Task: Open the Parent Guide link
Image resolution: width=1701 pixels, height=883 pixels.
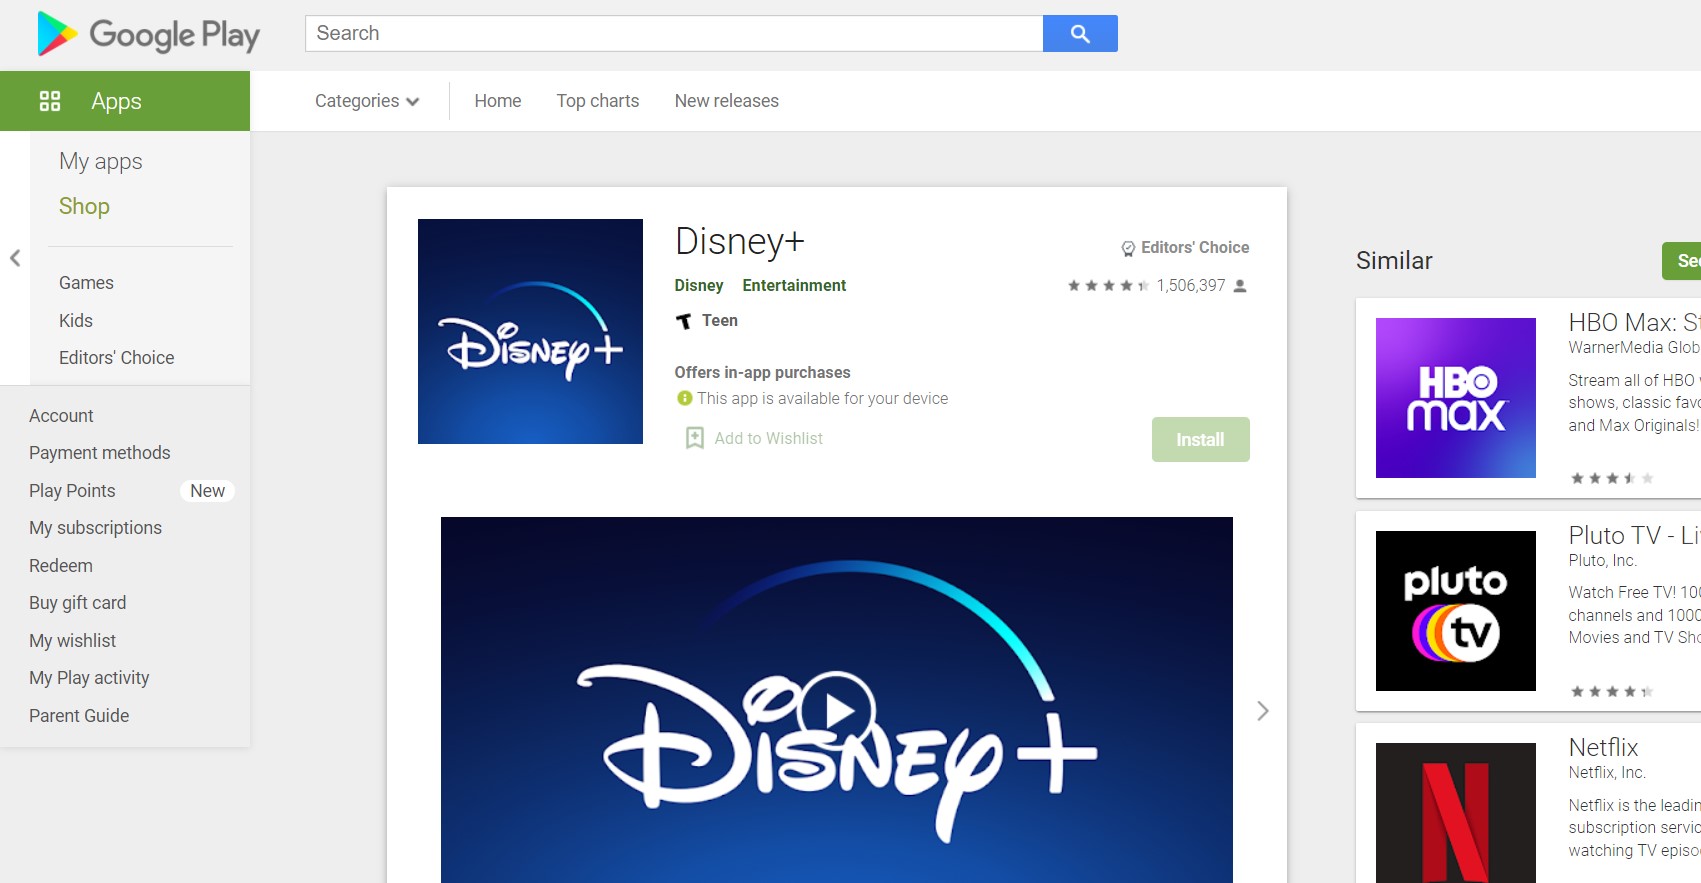Action: click(x=79, y=716)
